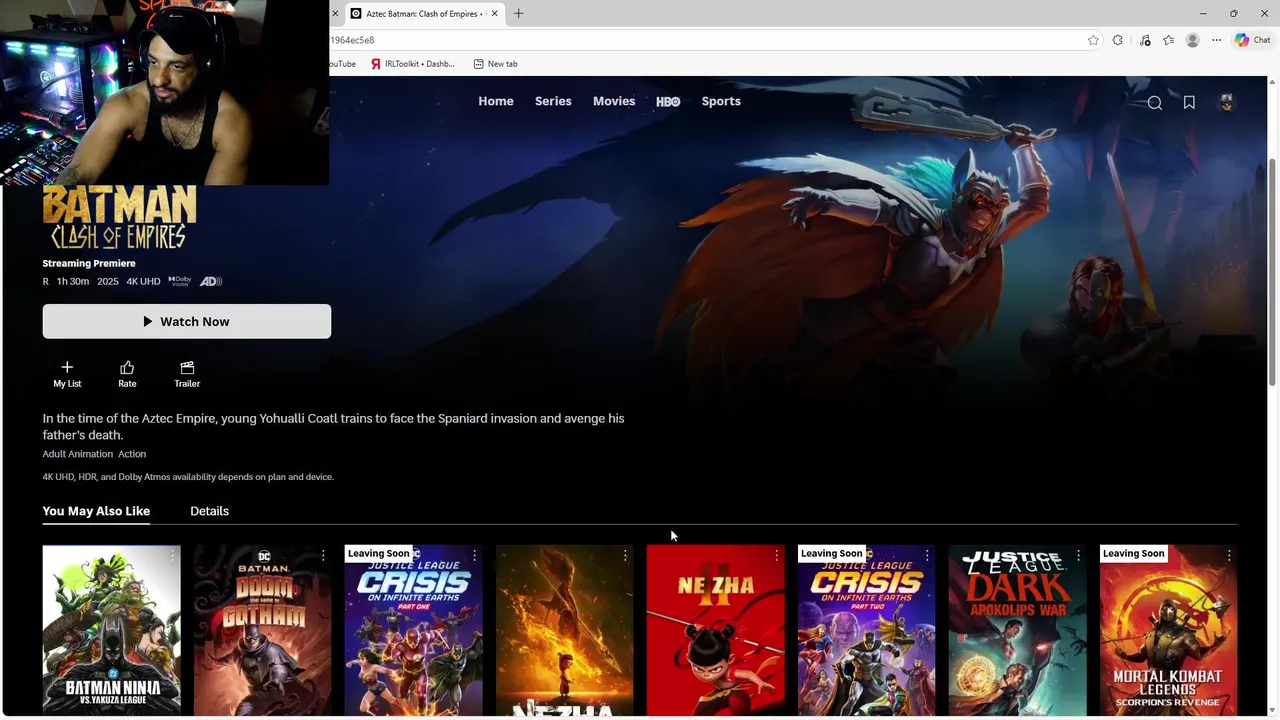This screenshot has width=1280, height=720.
Task: Favorite this page with star icon
Action: [x=1093, y=40]
